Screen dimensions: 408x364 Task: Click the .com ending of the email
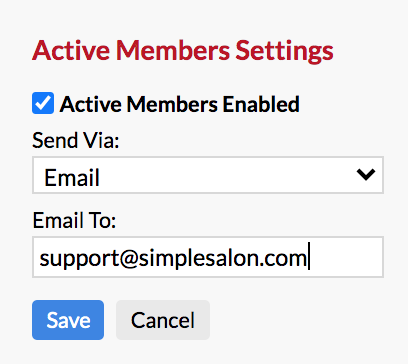pyautogui.click(x=282, y=259)
